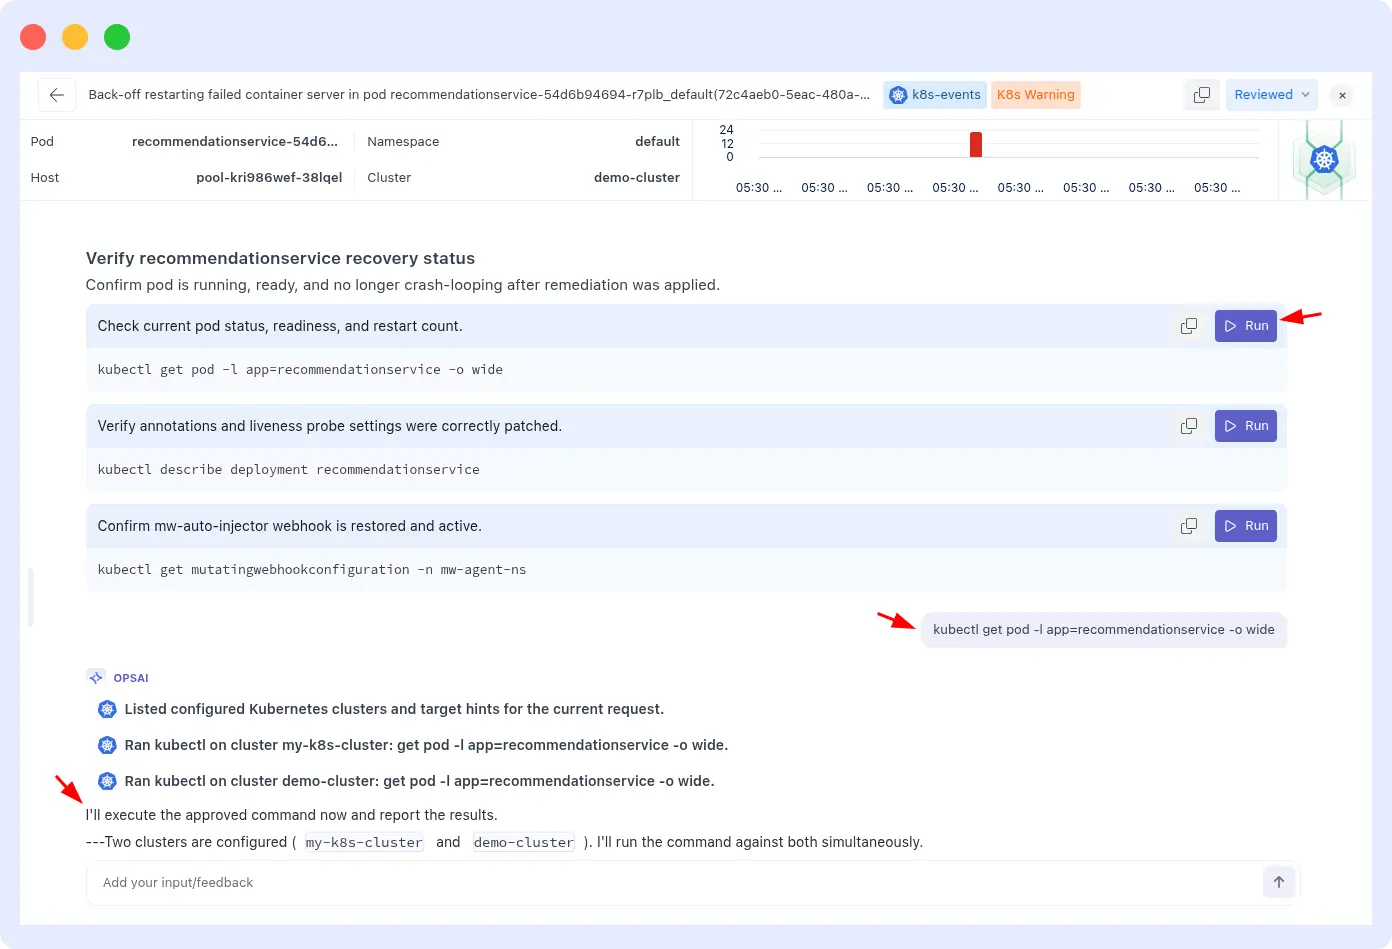The width and height of the screenshot is (1392, 949).
Task: Click the kubectl get pod code line in the first block
Action: pyautogui.click(x=300, y=370)
